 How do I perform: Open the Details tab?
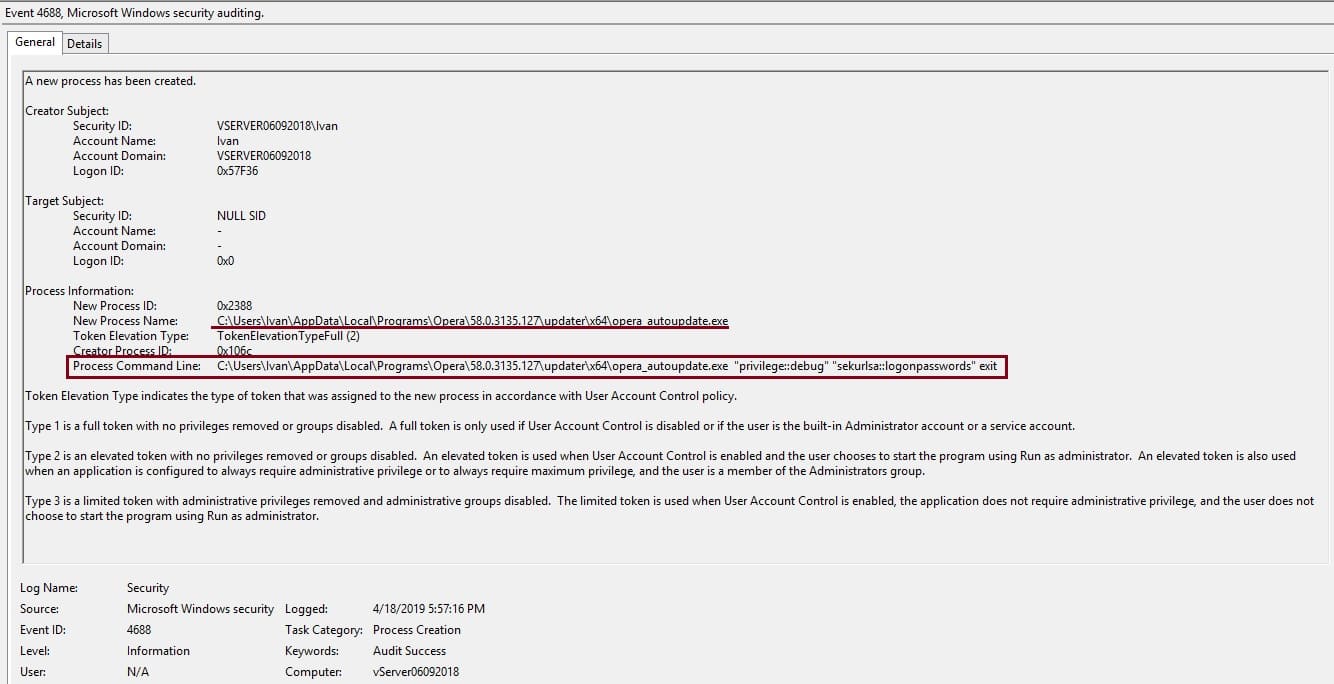click(x=85, y=44)
